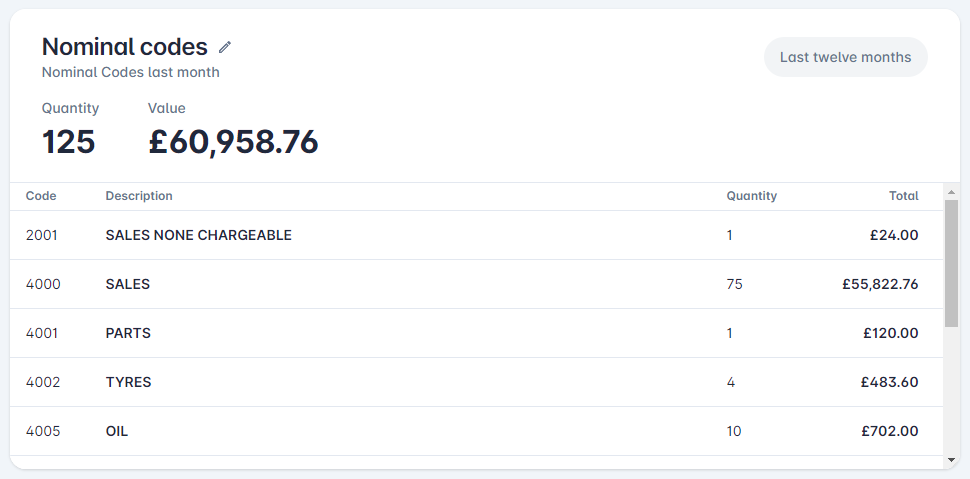
Task: Select the SALES row description
Action: pyautogui.click(x=128, y=284)
